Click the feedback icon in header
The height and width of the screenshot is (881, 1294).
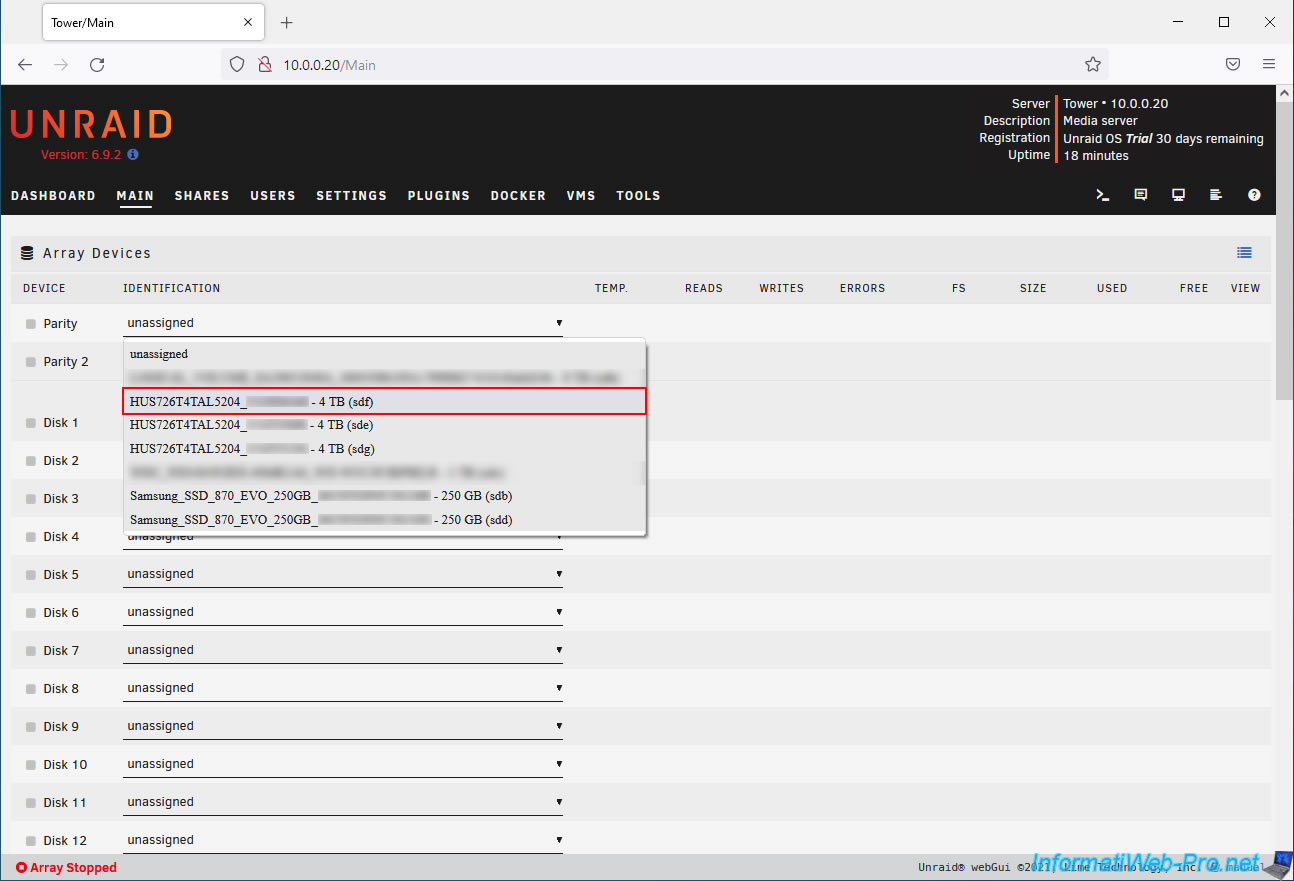tap(1141, 195)
